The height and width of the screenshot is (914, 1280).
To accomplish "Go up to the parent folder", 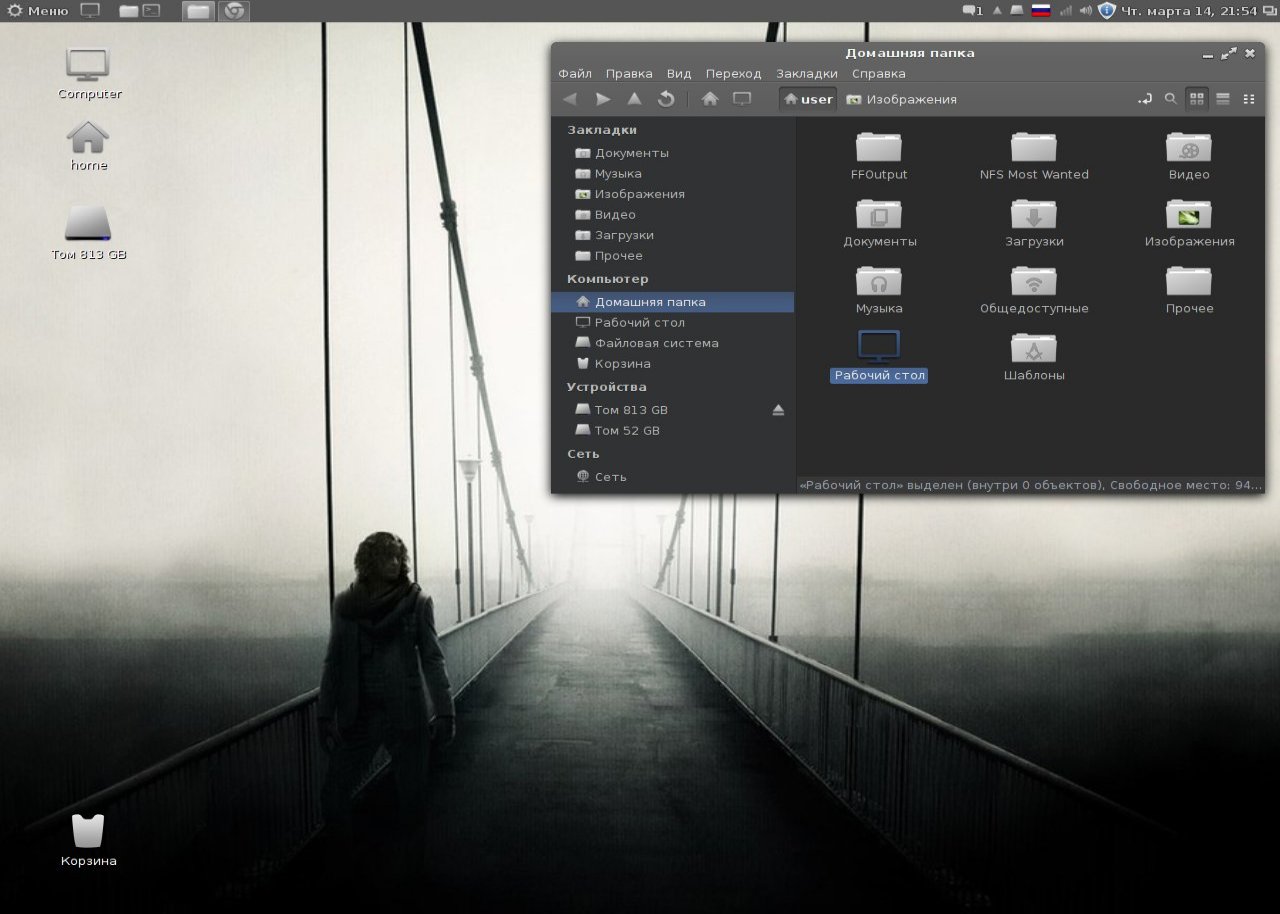I will click(x=634, y=99).
